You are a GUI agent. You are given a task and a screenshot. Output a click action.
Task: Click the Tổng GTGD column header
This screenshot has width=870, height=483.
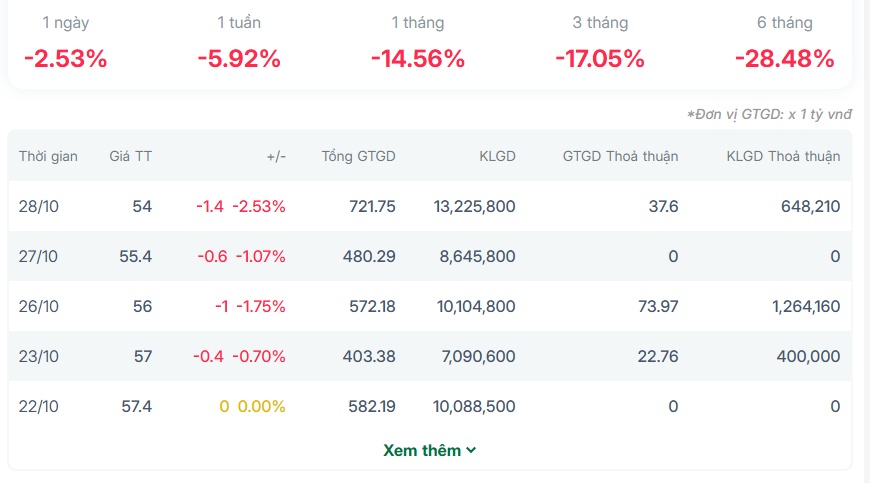coord(358,156)
